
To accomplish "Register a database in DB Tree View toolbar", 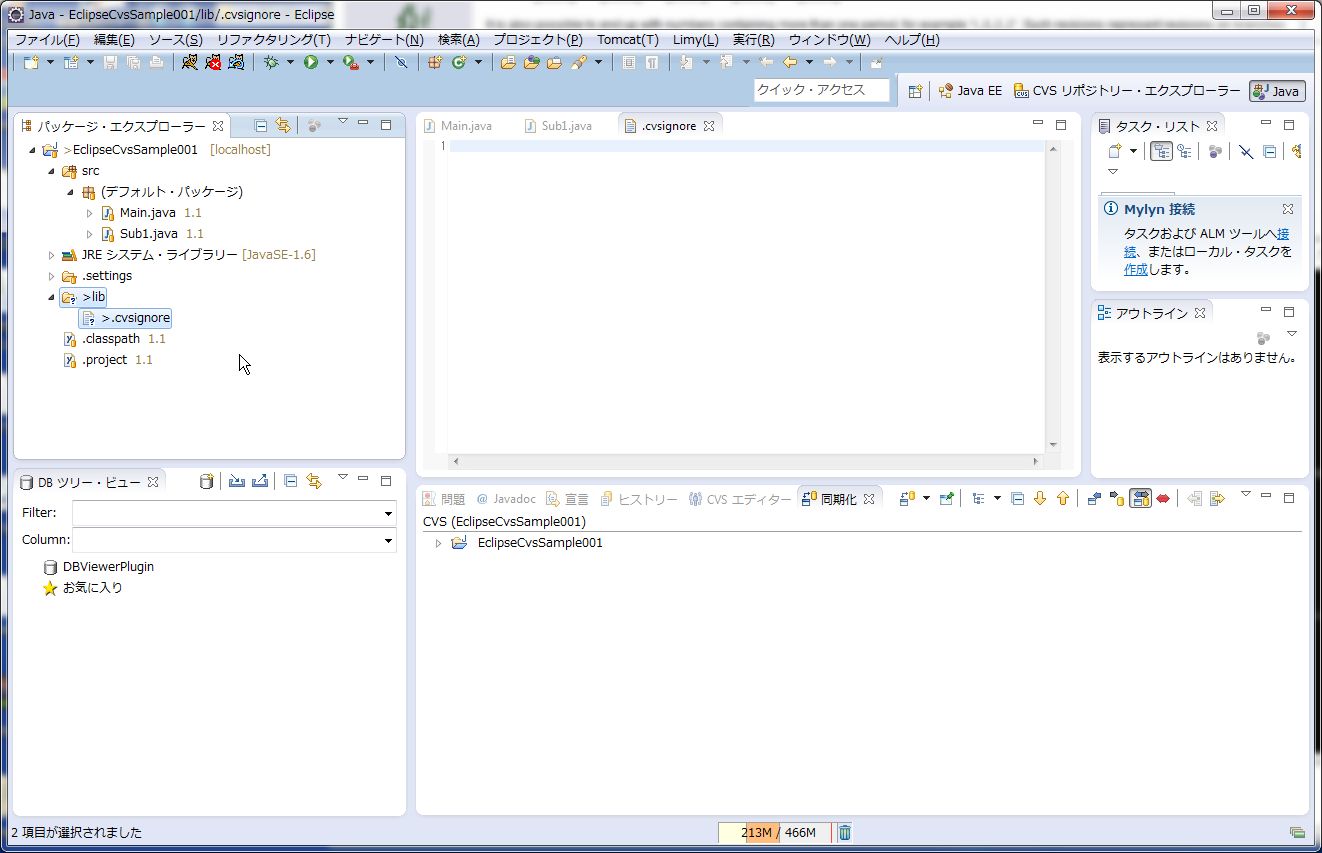I will tap(206, 481).
